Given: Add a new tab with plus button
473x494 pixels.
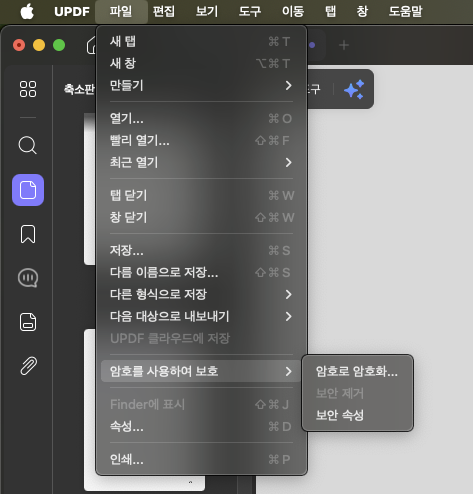Looking at the screenshot, I should click(344, 45).
